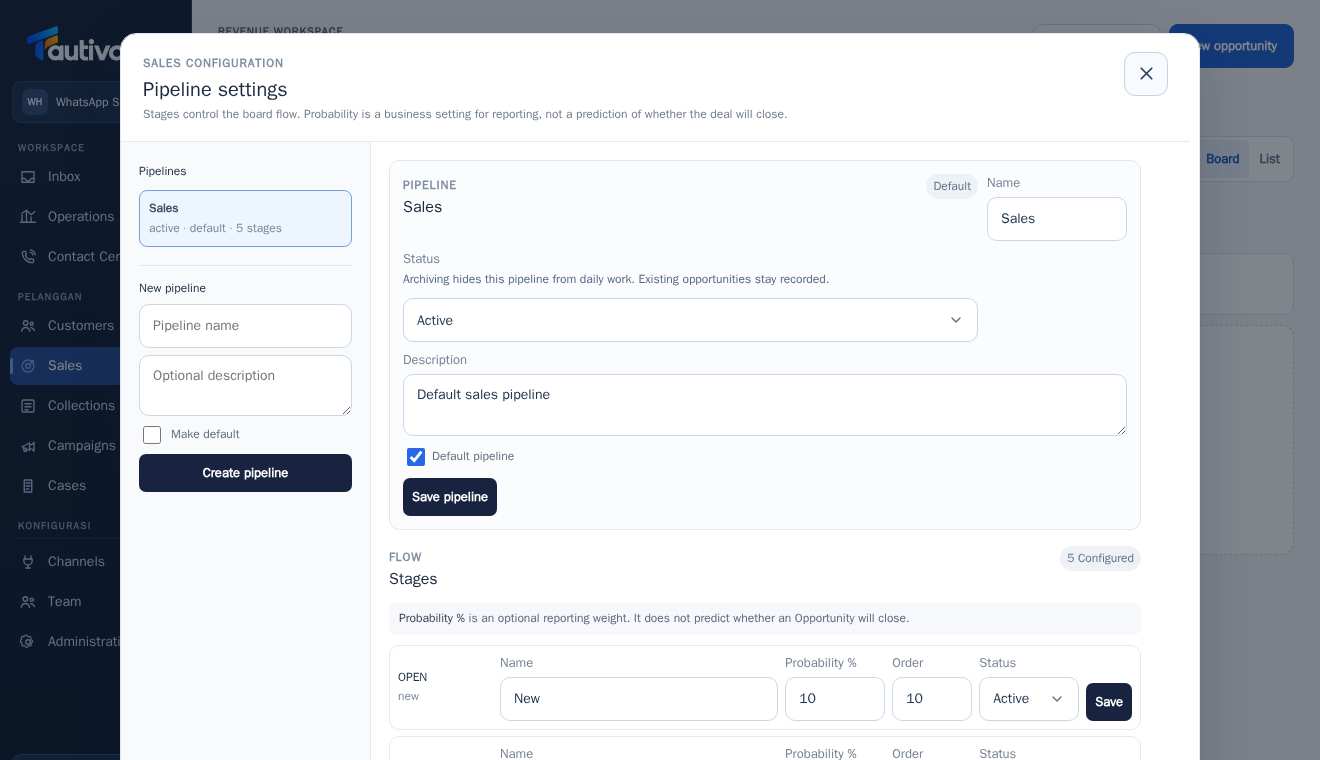Click the Operations sidebar icon
The height and width of the screenshot is (760, 1320).
click(28, 217)
